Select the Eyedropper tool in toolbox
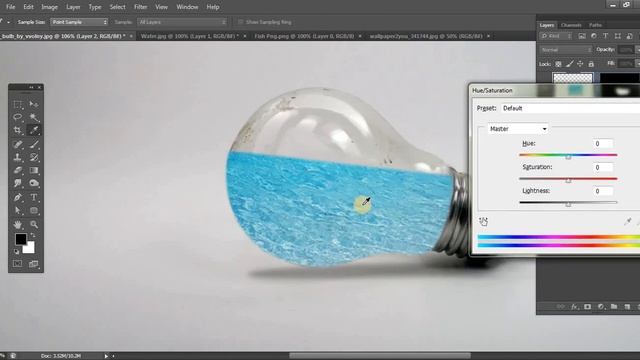640x360 pixels. pos(34,130)
